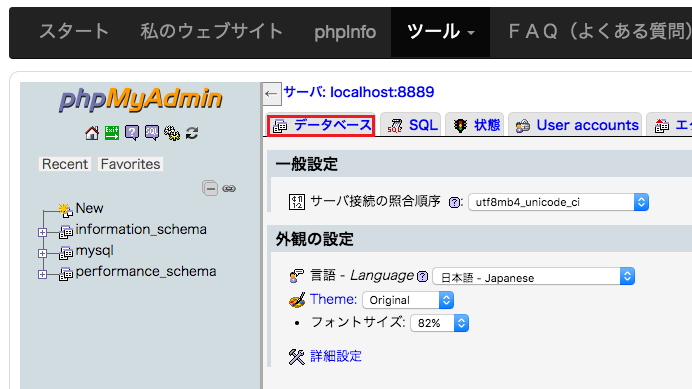Reload navigation panel with refresh icon
This screenshot has height=389, width=692.
coord(192,133)
